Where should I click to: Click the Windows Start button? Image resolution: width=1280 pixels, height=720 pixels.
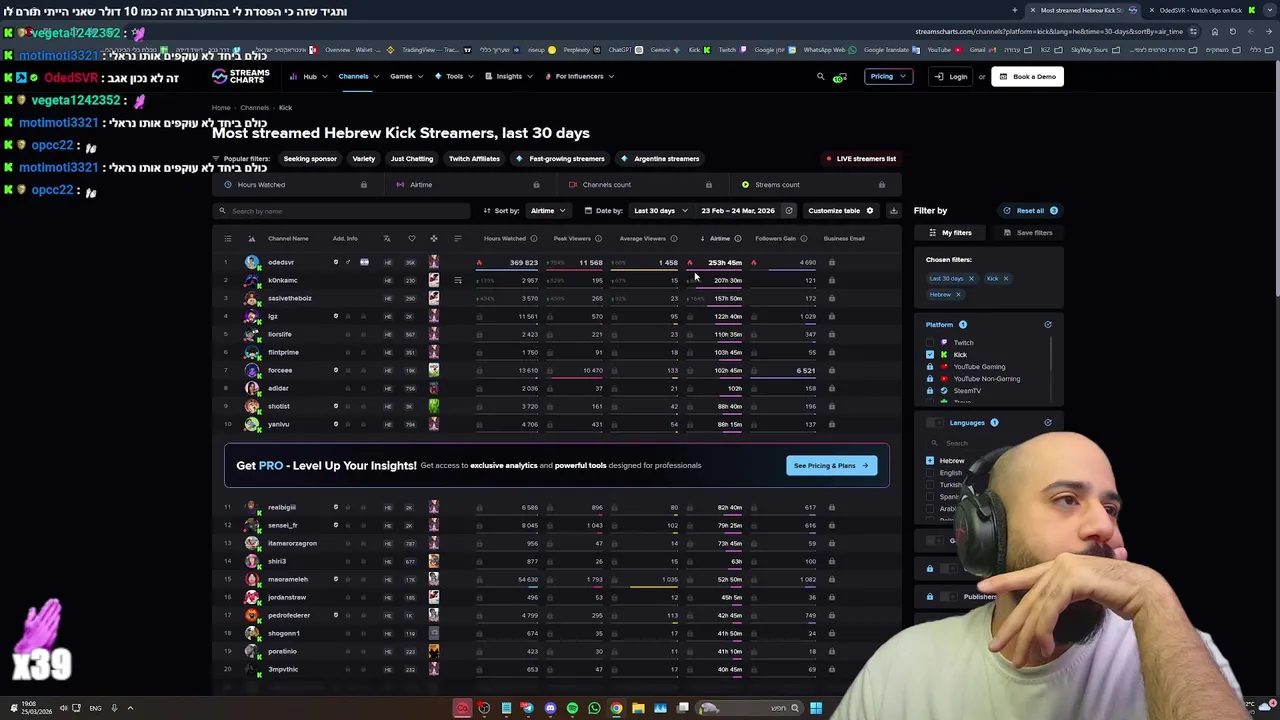tap(816, 708)
